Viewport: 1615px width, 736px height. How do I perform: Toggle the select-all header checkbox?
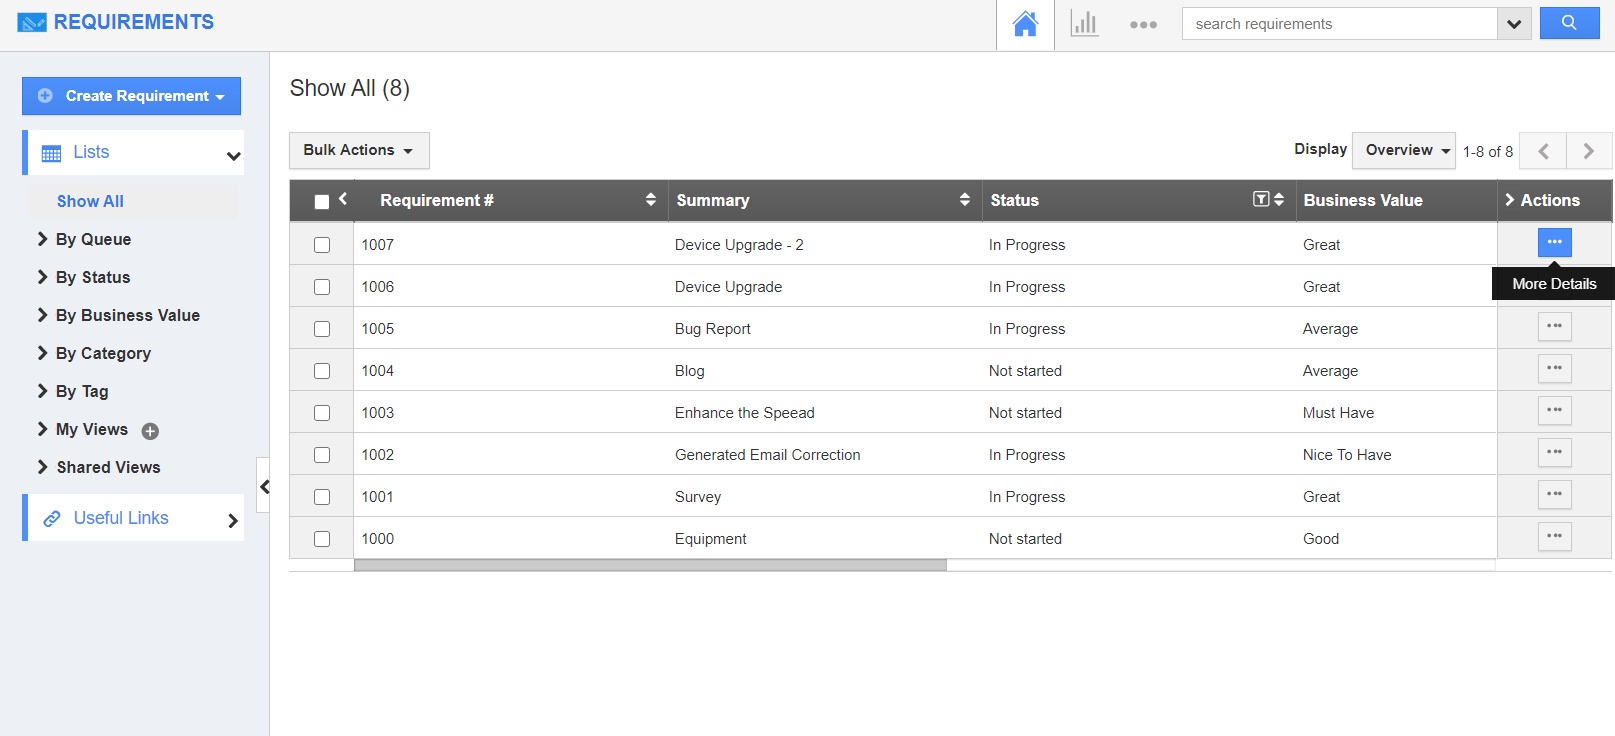coord(322,202)
